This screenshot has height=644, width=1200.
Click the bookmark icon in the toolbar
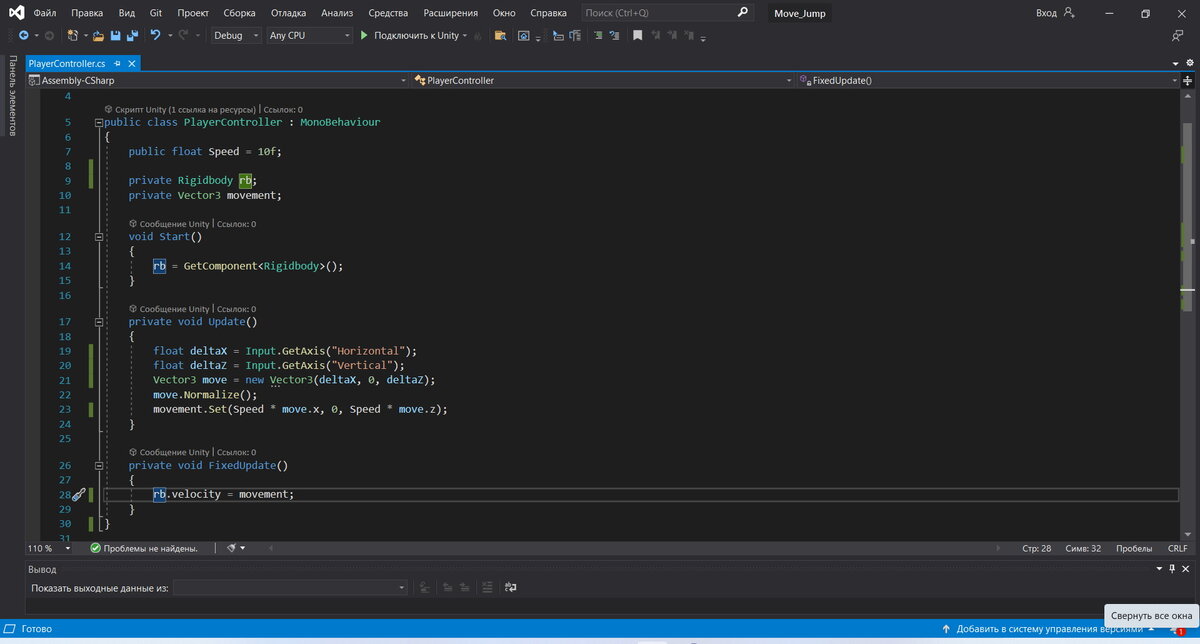pos(639,35)
